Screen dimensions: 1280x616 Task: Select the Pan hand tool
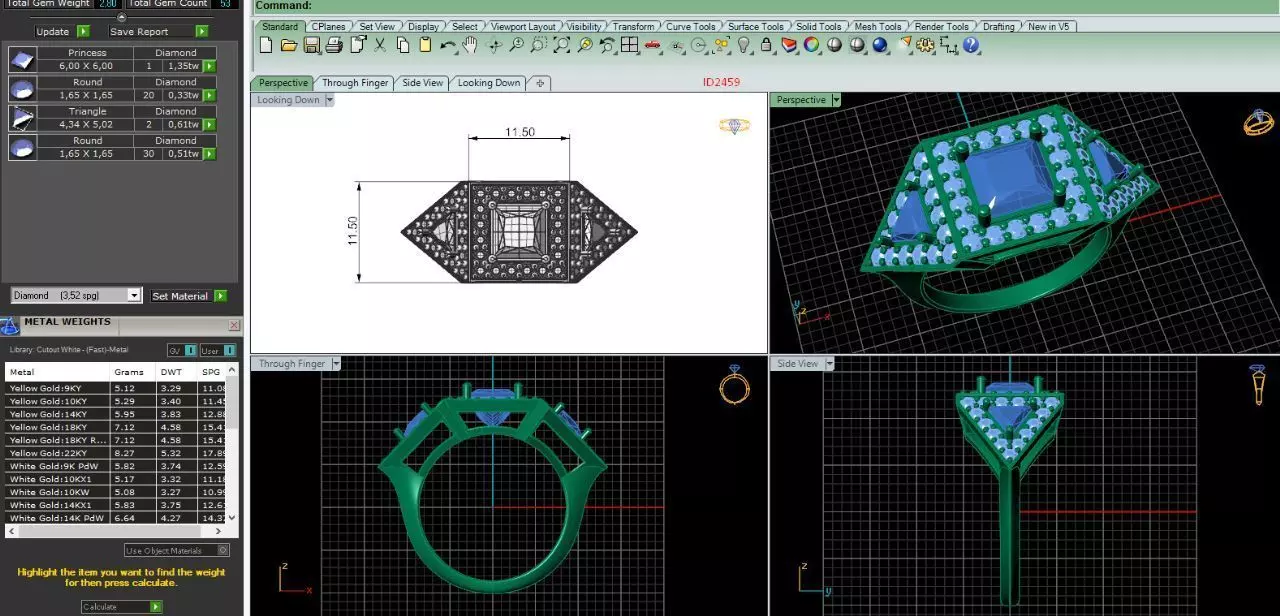click(x=470, y=45)
